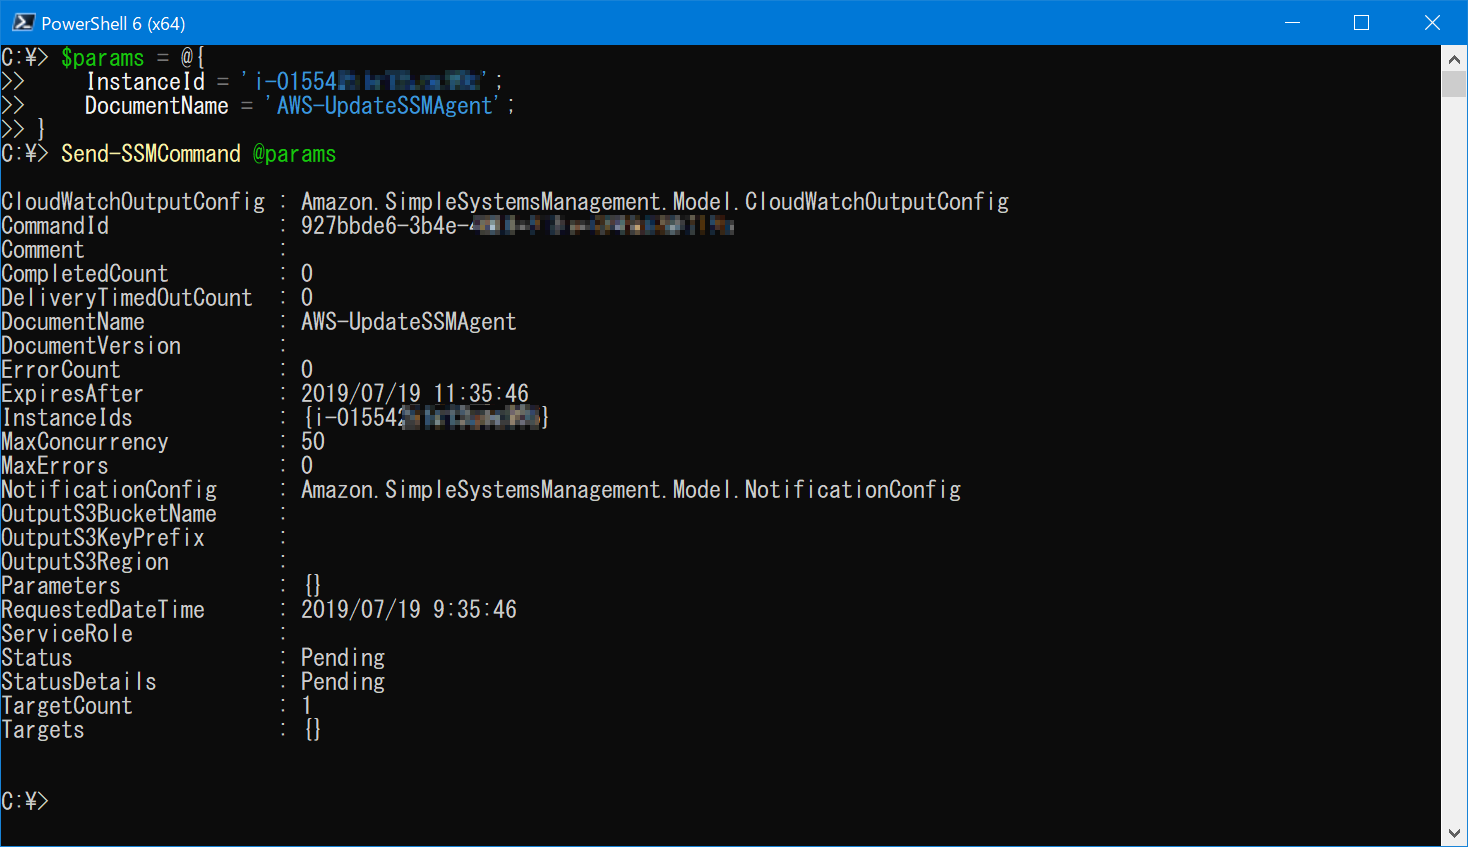This screenshot has width=1468, height=847.
Task: Click the Status value showing Pending
Action: tap(342, 657)
